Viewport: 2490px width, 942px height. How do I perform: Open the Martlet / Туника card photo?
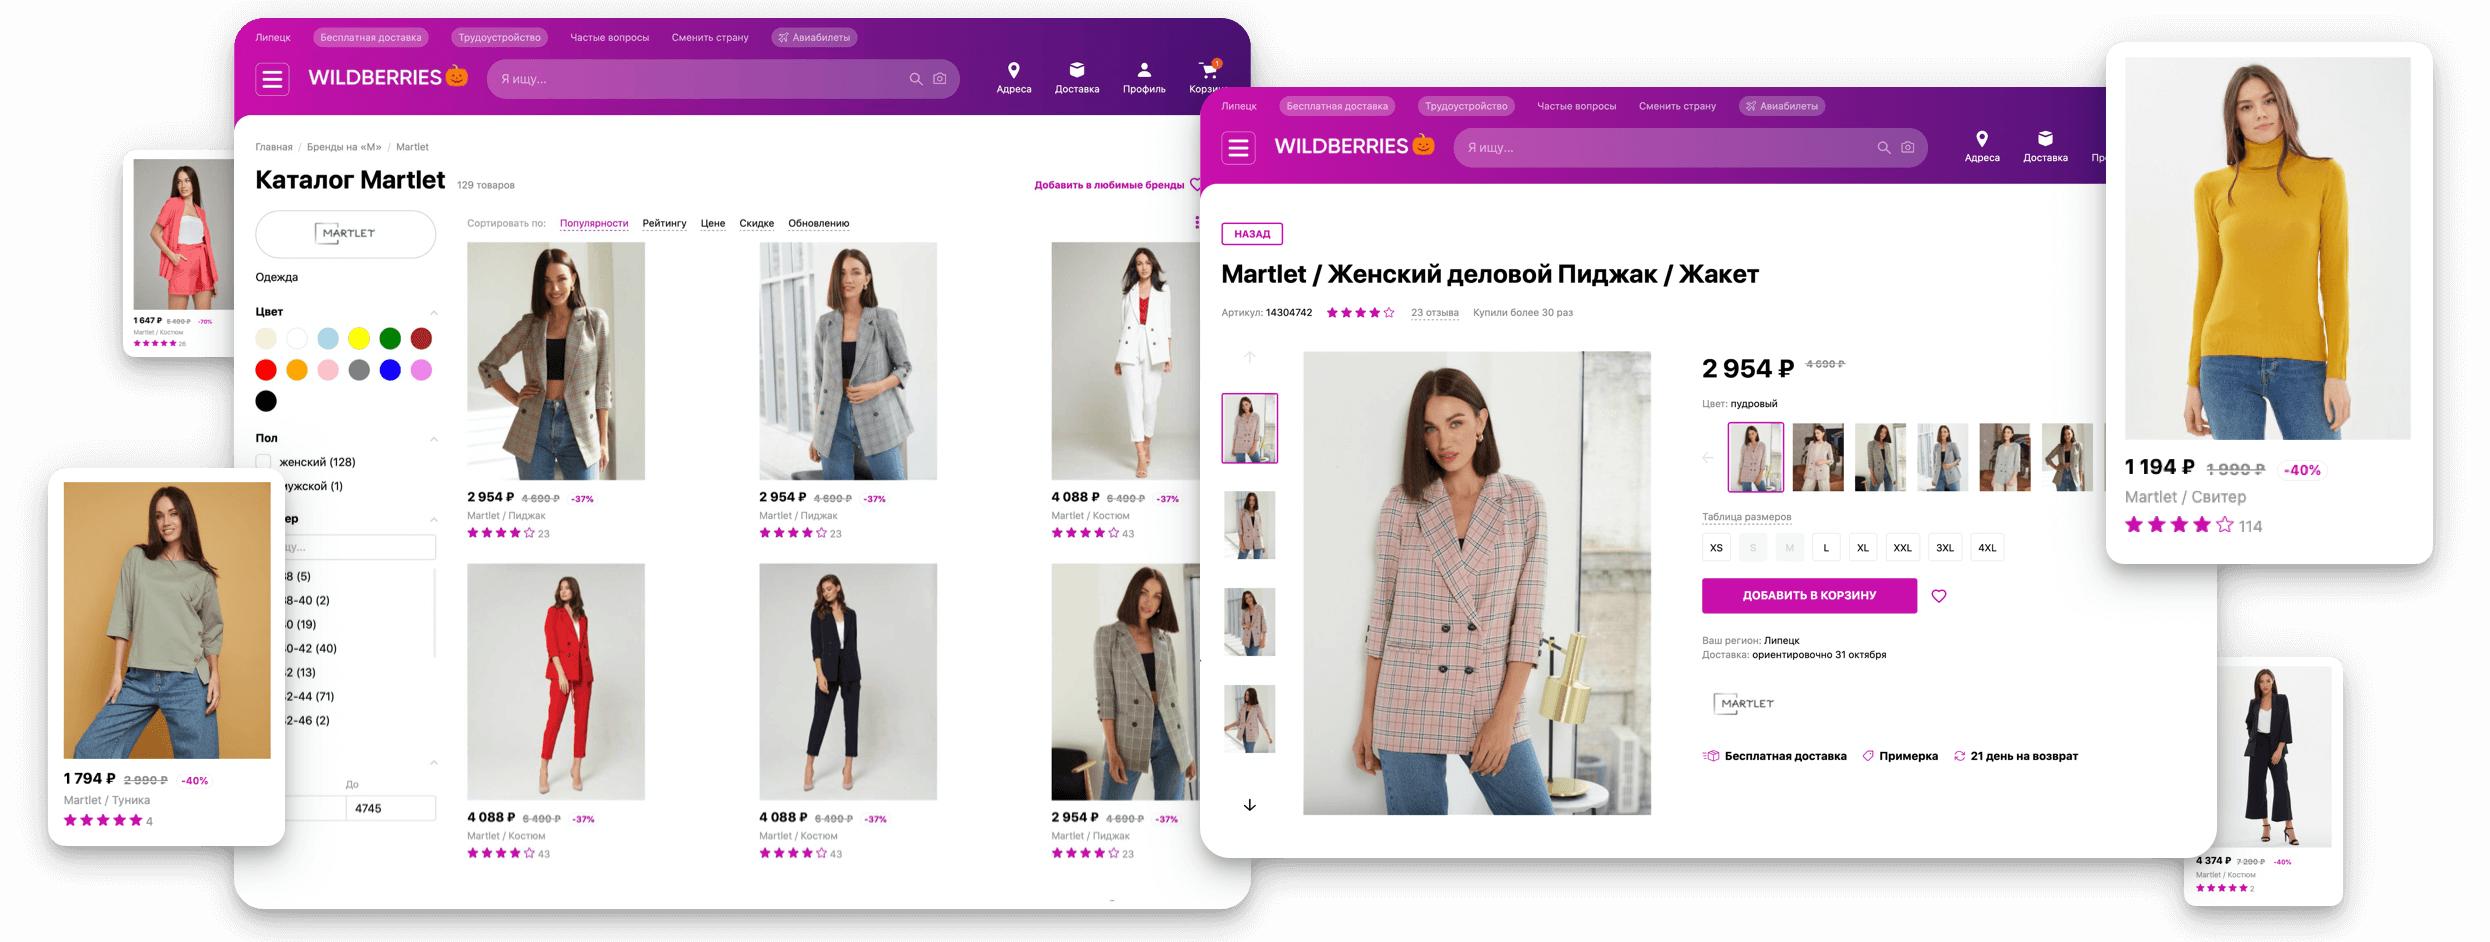pyautogui.click(x=167, y=620)
